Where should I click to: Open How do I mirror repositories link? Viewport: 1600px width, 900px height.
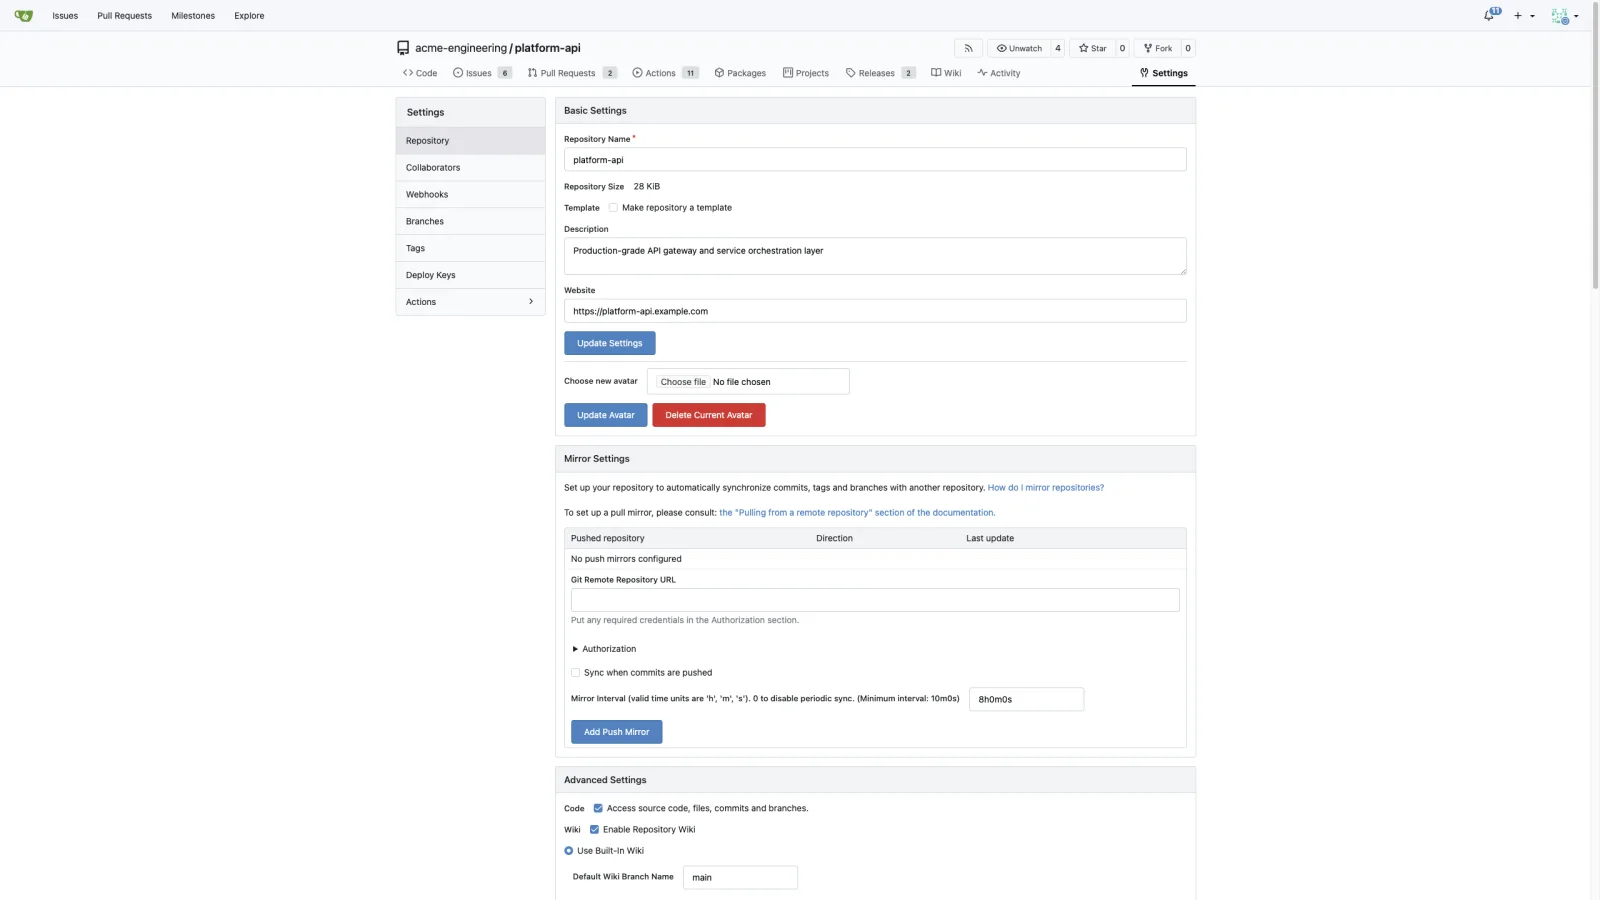pyautogui.click(x=1046, y=488)
